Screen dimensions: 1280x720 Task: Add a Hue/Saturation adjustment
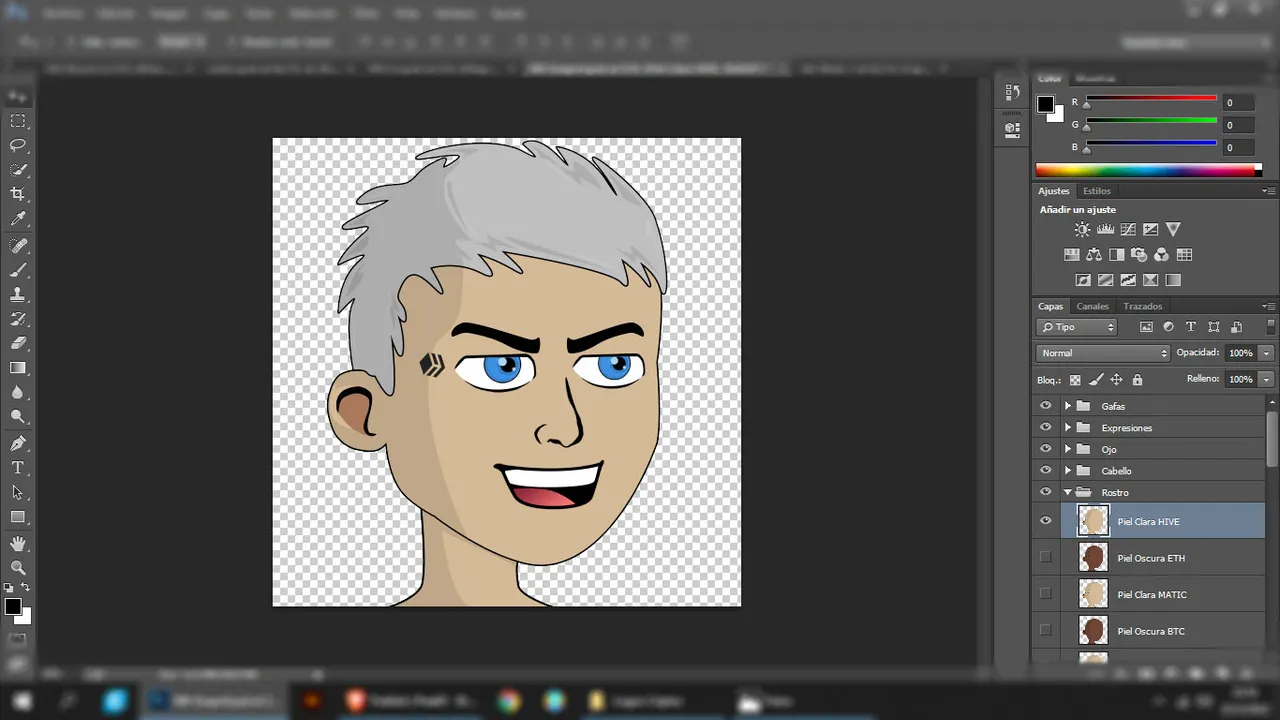[1071, 255]
